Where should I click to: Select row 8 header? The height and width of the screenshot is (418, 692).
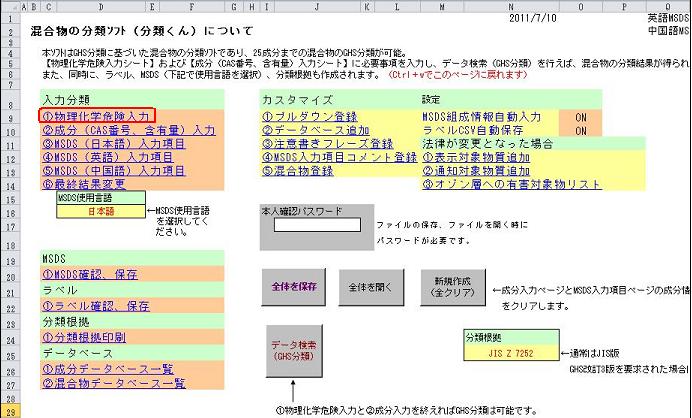point(10,102)
